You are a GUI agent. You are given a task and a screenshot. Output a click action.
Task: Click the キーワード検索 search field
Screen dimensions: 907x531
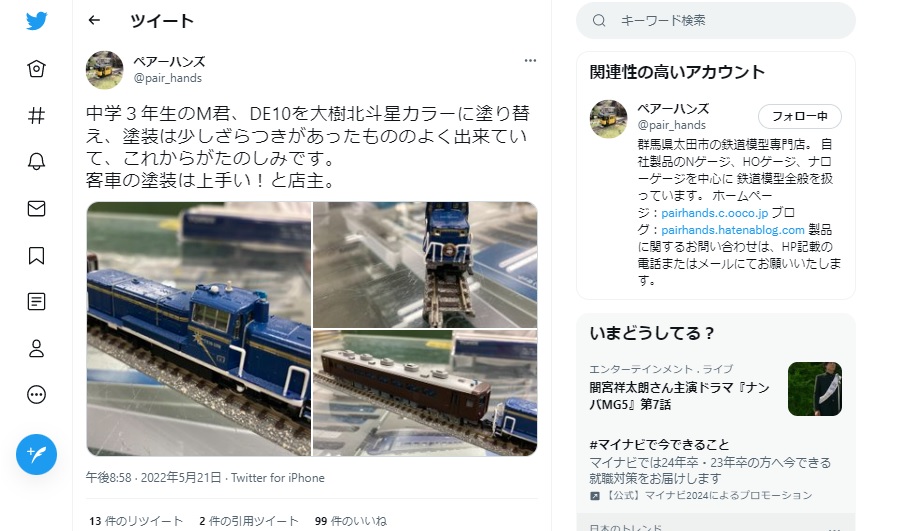coord(716,20)
